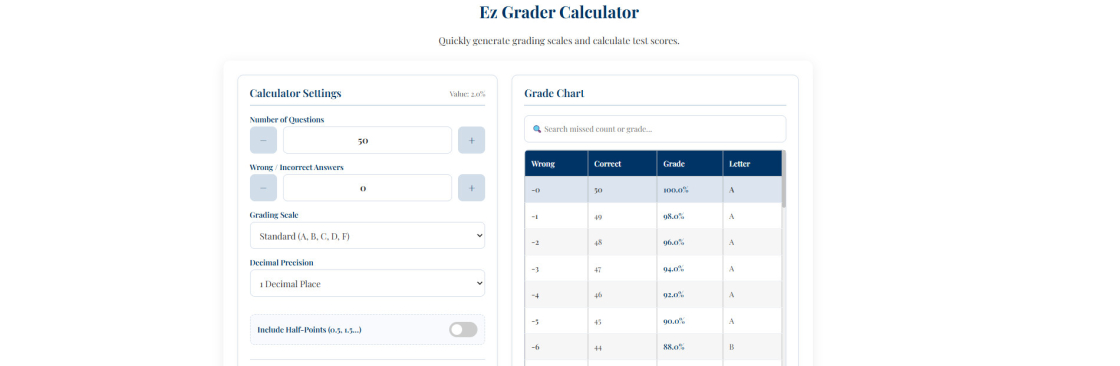This screenshot has height=366, width=1120.
Task: Click the Wrong / Incorrect Answers field showing 0
Action: [367, 188]
